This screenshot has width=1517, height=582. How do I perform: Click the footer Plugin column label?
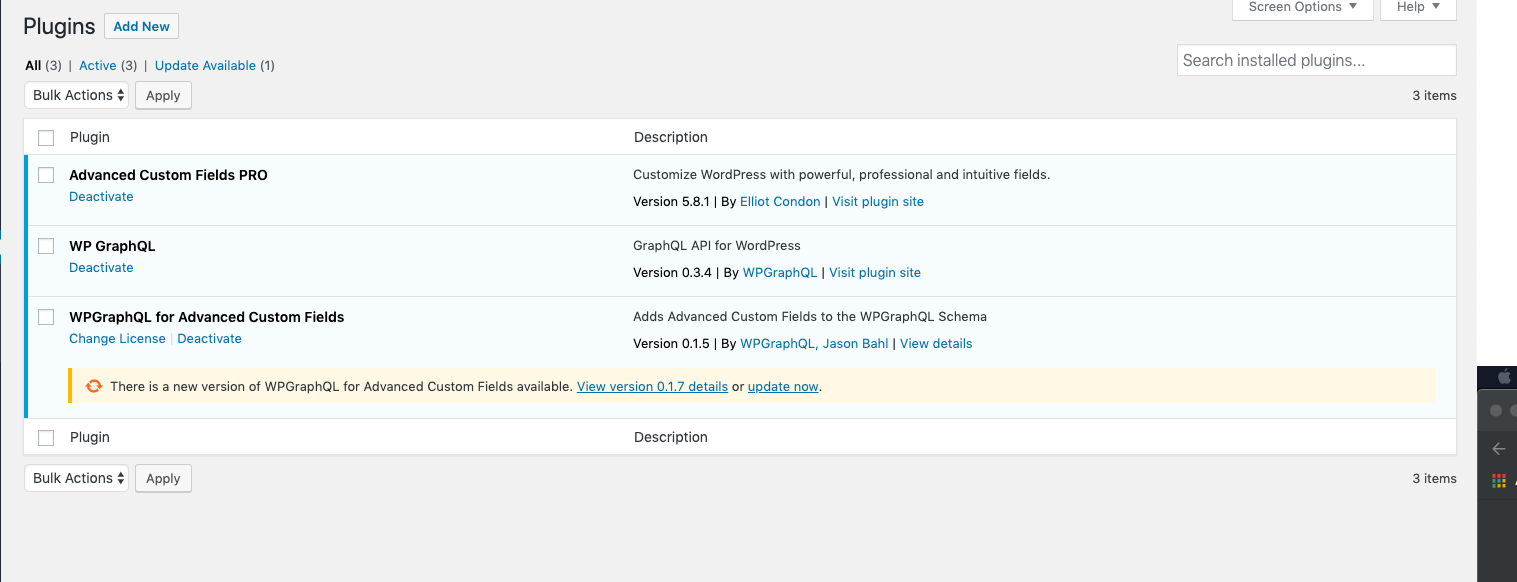[90, 437]
